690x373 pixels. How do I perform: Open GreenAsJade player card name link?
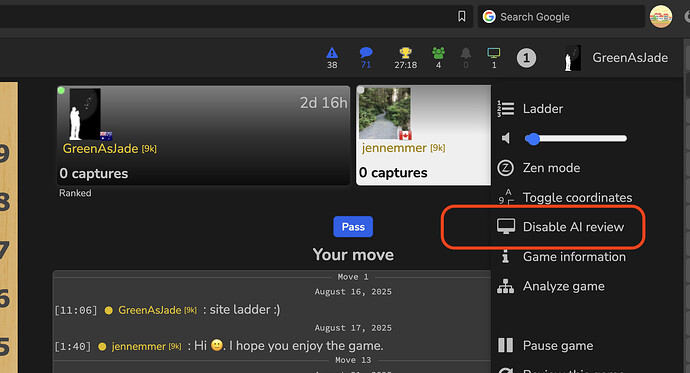point(100,149)
